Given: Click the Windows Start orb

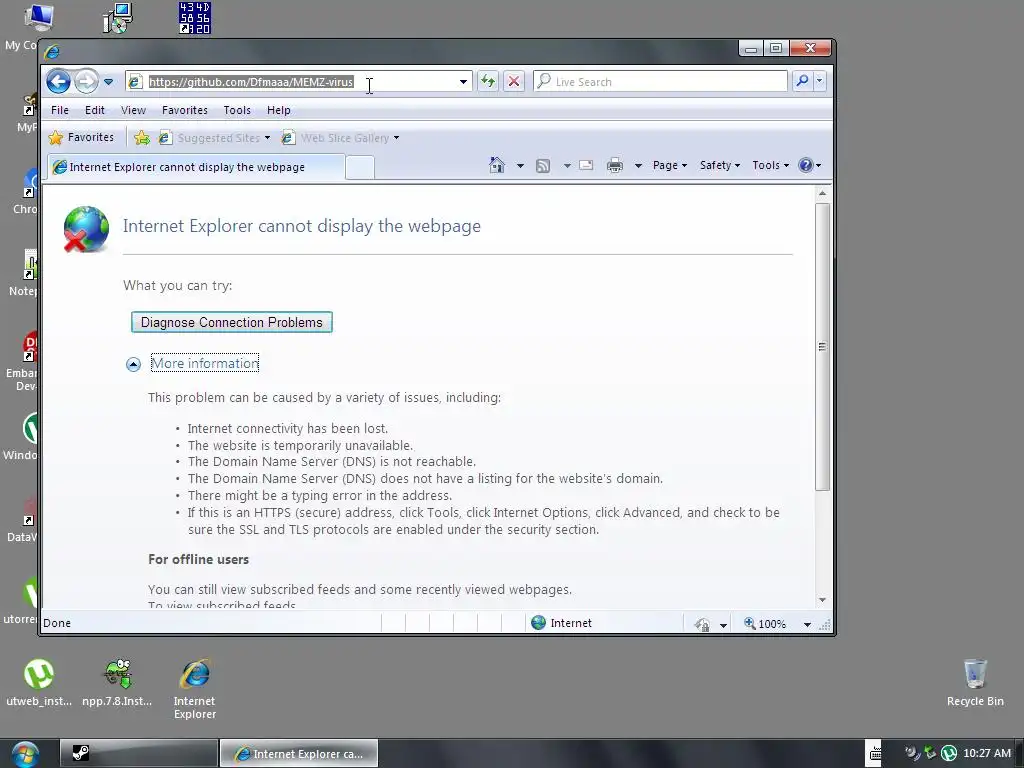Looking at the screenshot, I should [25, 754].
